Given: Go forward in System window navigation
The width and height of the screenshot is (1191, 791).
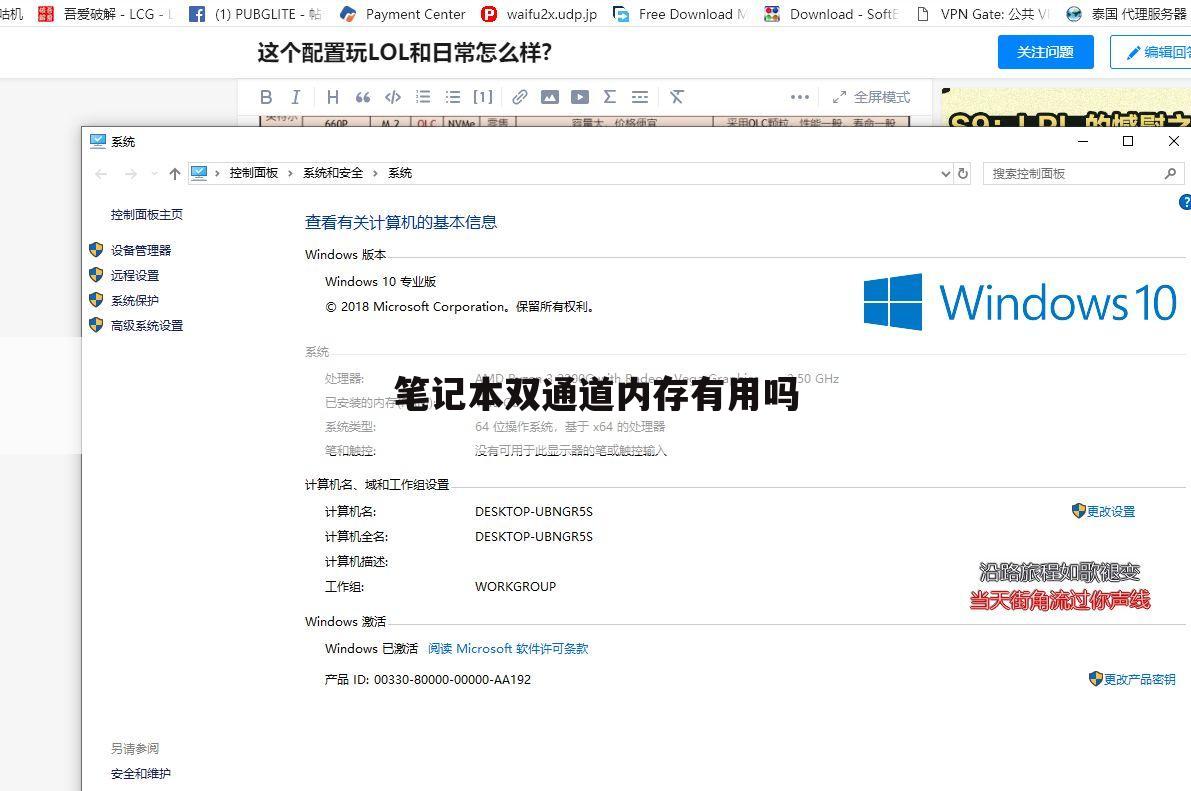Looking at the screenshot, I should pyautogui.click(x=131, y=174).
